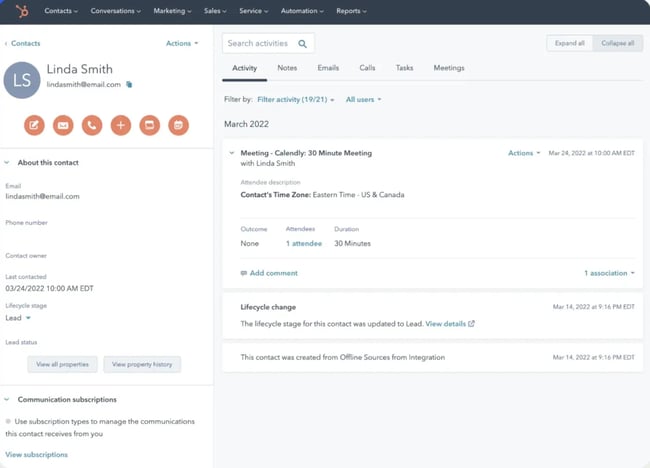
Task: Collapse the About this contact section
Action: 7,163
